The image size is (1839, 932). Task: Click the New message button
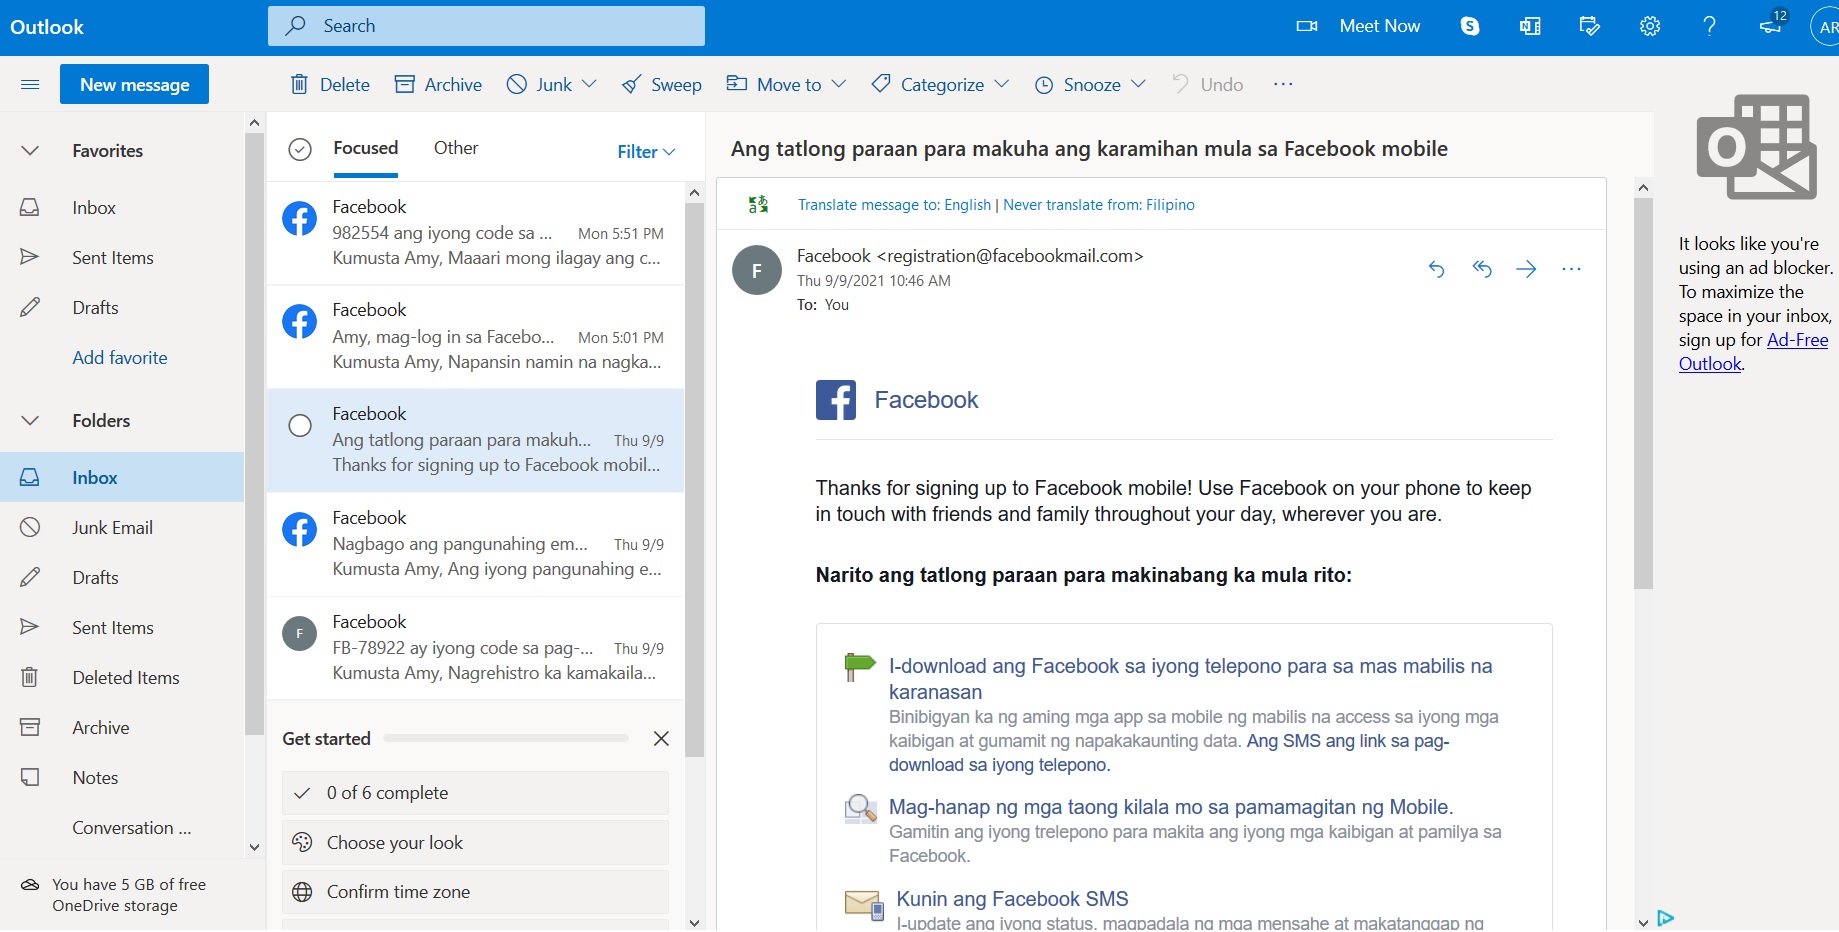click(x=134, y=85)
